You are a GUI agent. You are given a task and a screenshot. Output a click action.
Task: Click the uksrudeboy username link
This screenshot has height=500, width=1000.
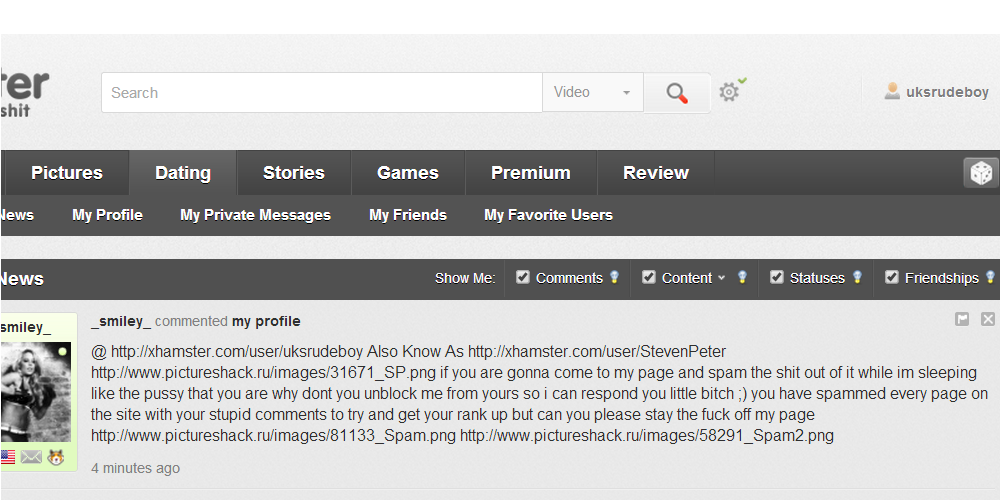click(x=947, y=92)
